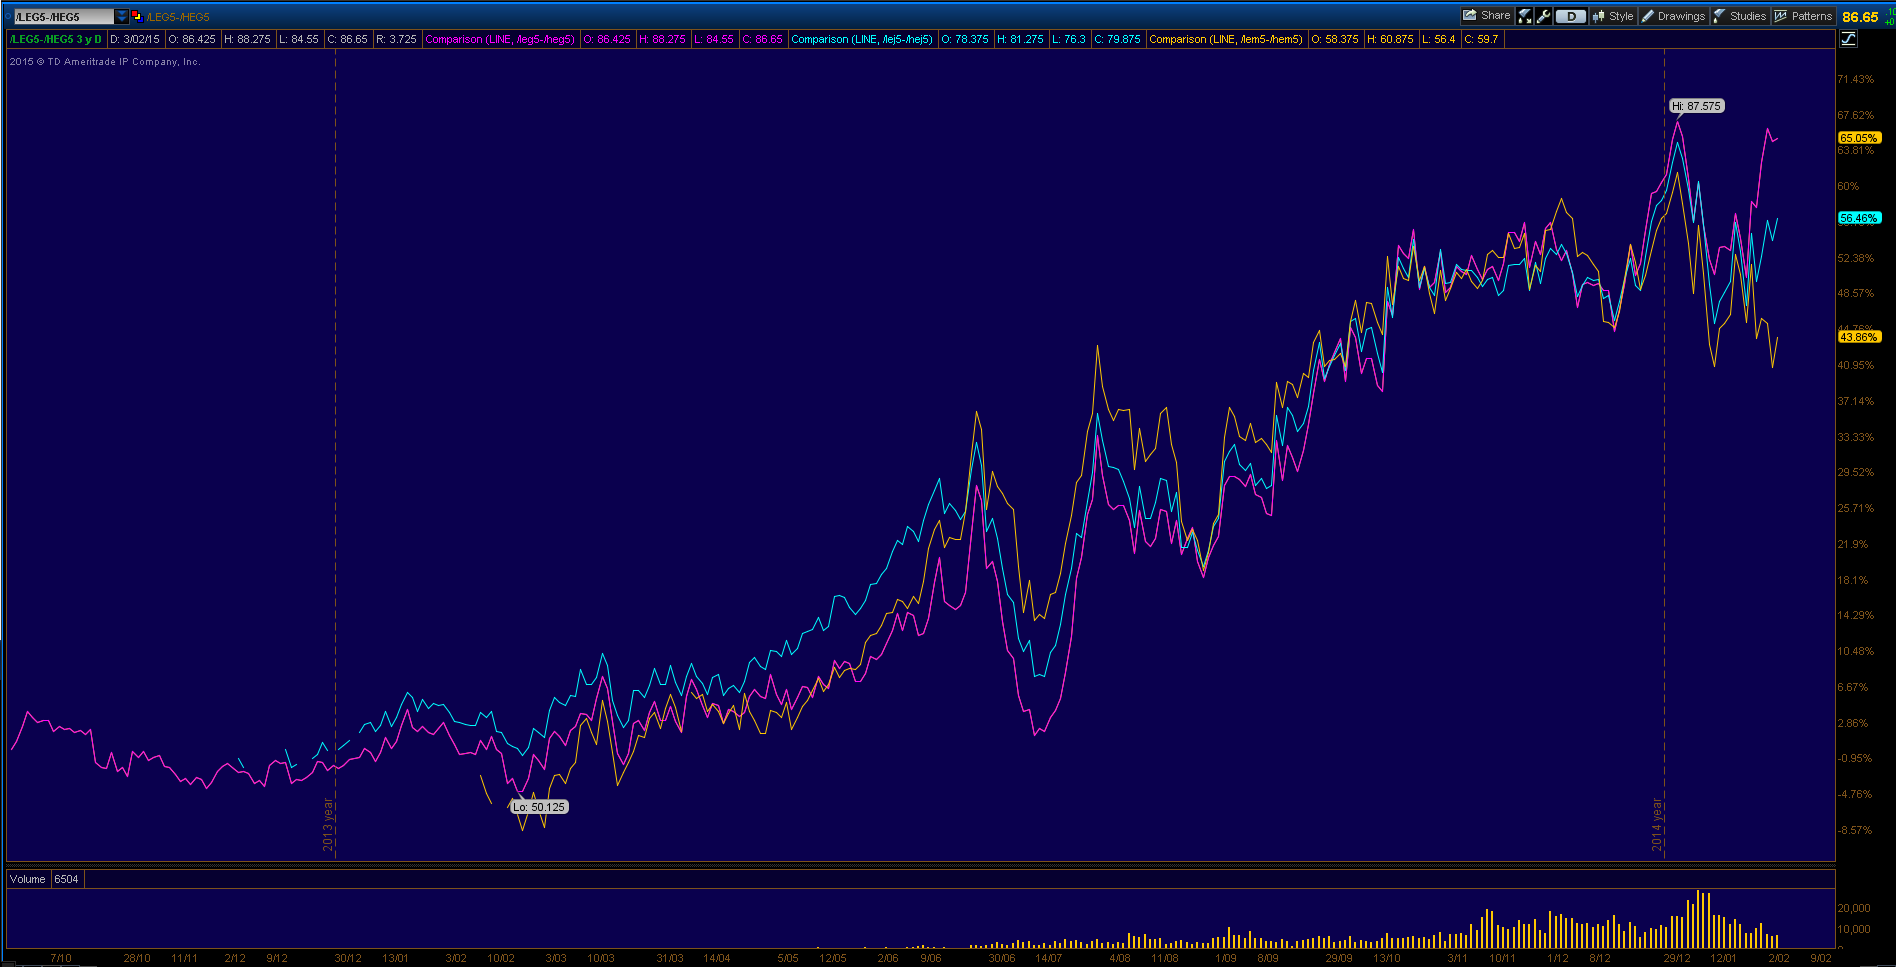Open the quick study flask icon
Viewport: 1896px width, 967px height.
(1525, 16)
